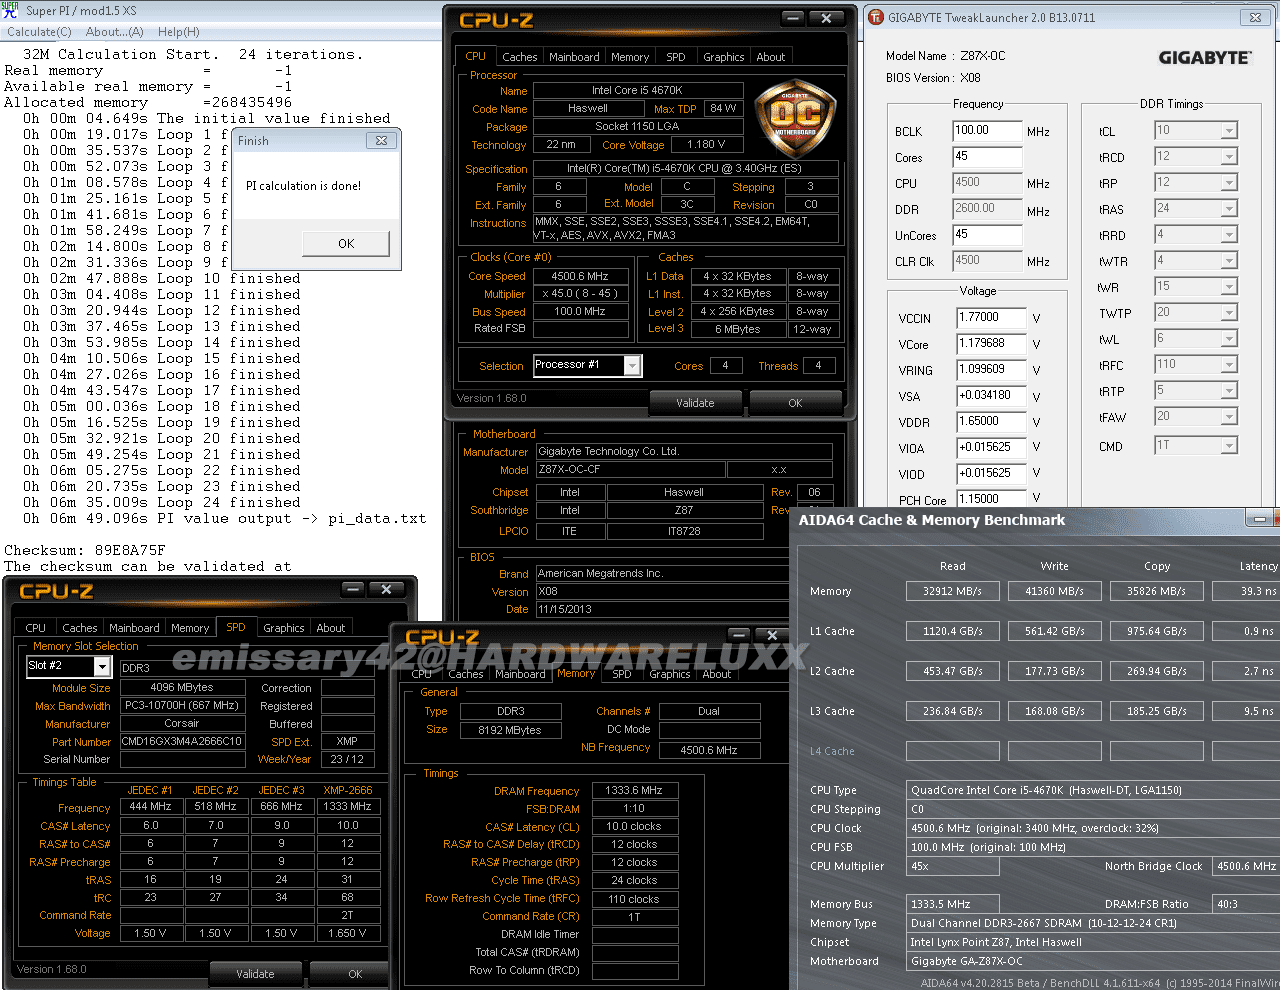Click the Core Speed value 4500.6 MHz
The image size is (1280, 990).
click(580, 276)
